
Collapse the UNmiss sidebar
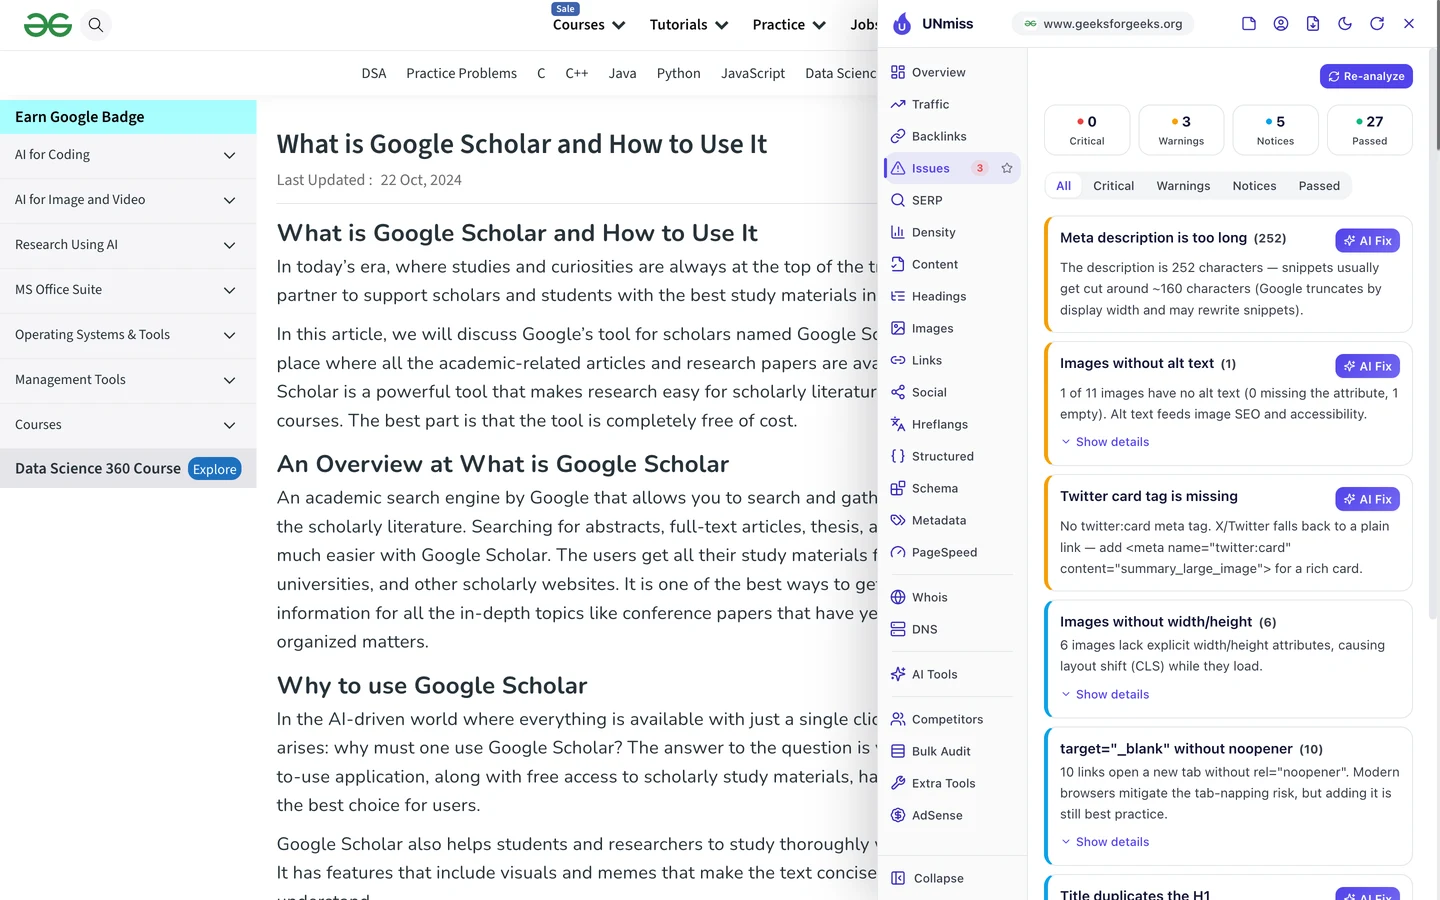952,878
